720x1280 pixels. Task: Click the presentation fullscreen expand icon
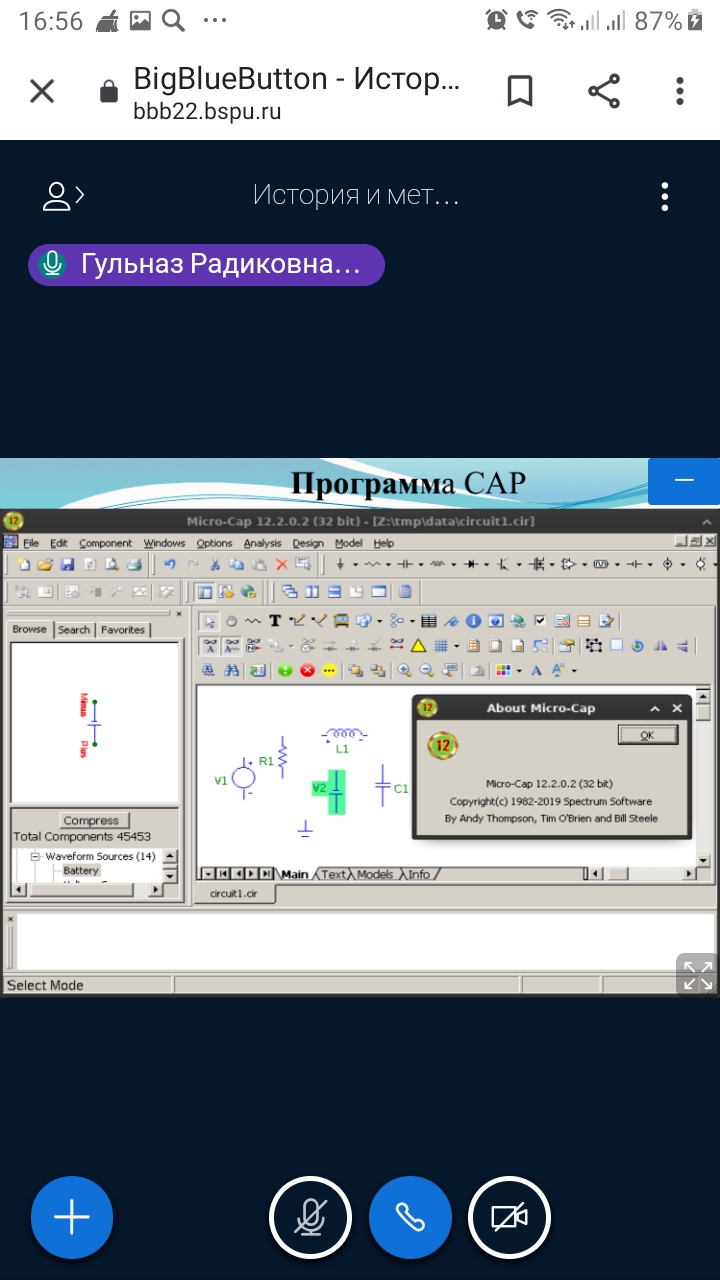pyautogui.click(x=696, y=974)
